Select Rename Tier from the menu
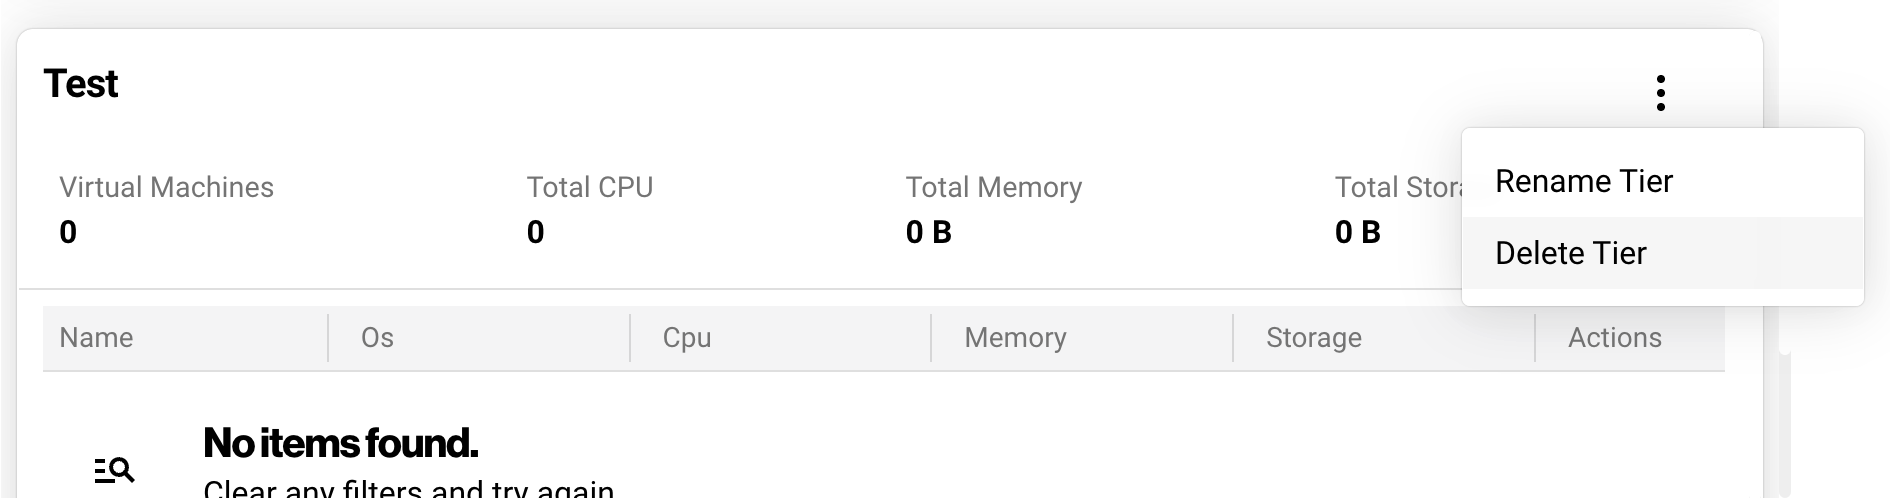Screen dimensions: 1890x498 coord(1584,181)
